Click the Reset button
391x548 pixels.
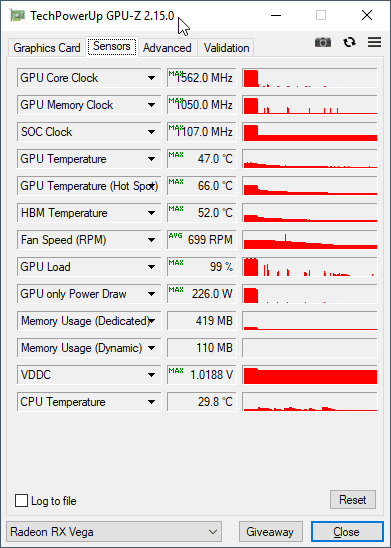(353, 500)
